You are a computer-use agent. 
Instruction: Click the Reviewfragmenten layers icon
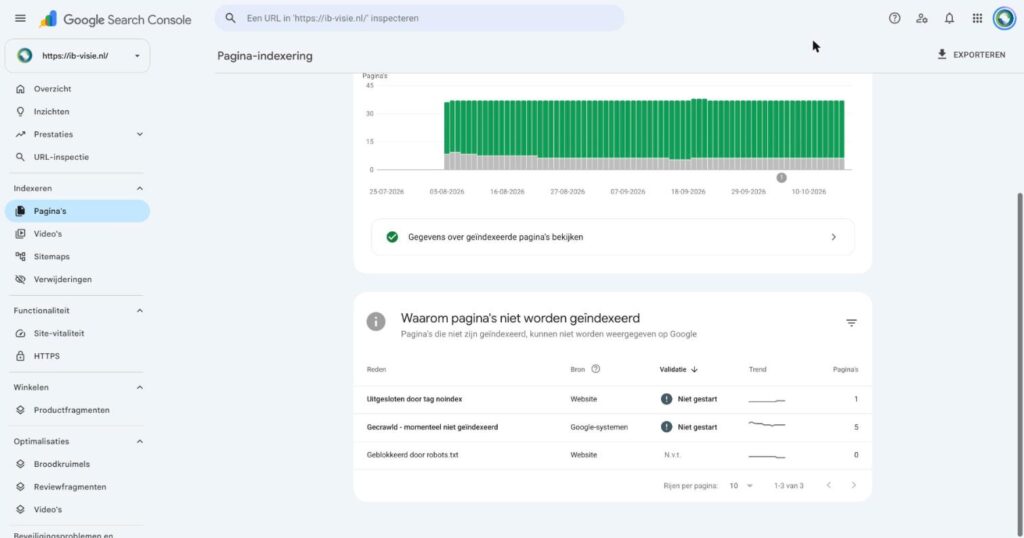[x=20, y=487]
